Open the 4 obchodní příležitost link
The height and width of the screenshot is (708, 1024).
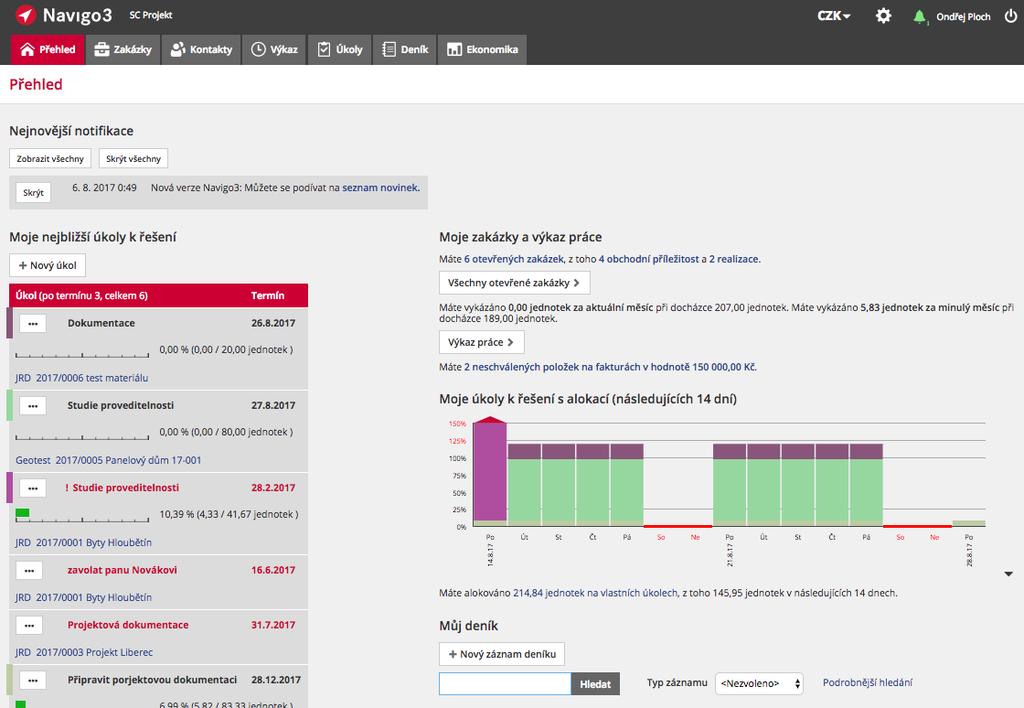click(648, 259)
